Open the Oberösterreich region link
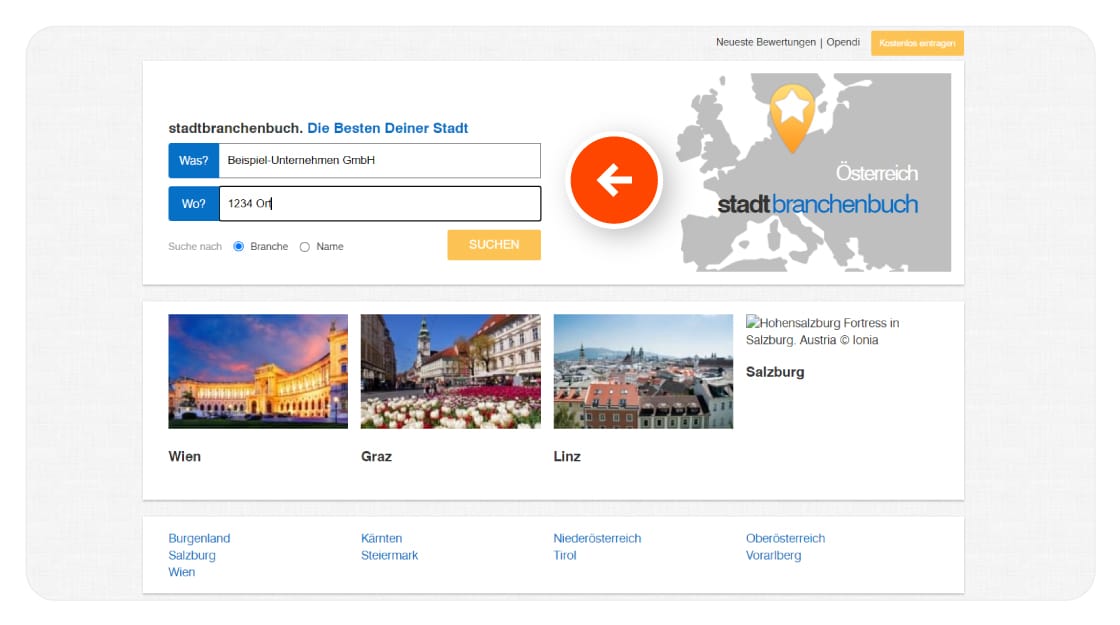 click(x=786, y=539)
